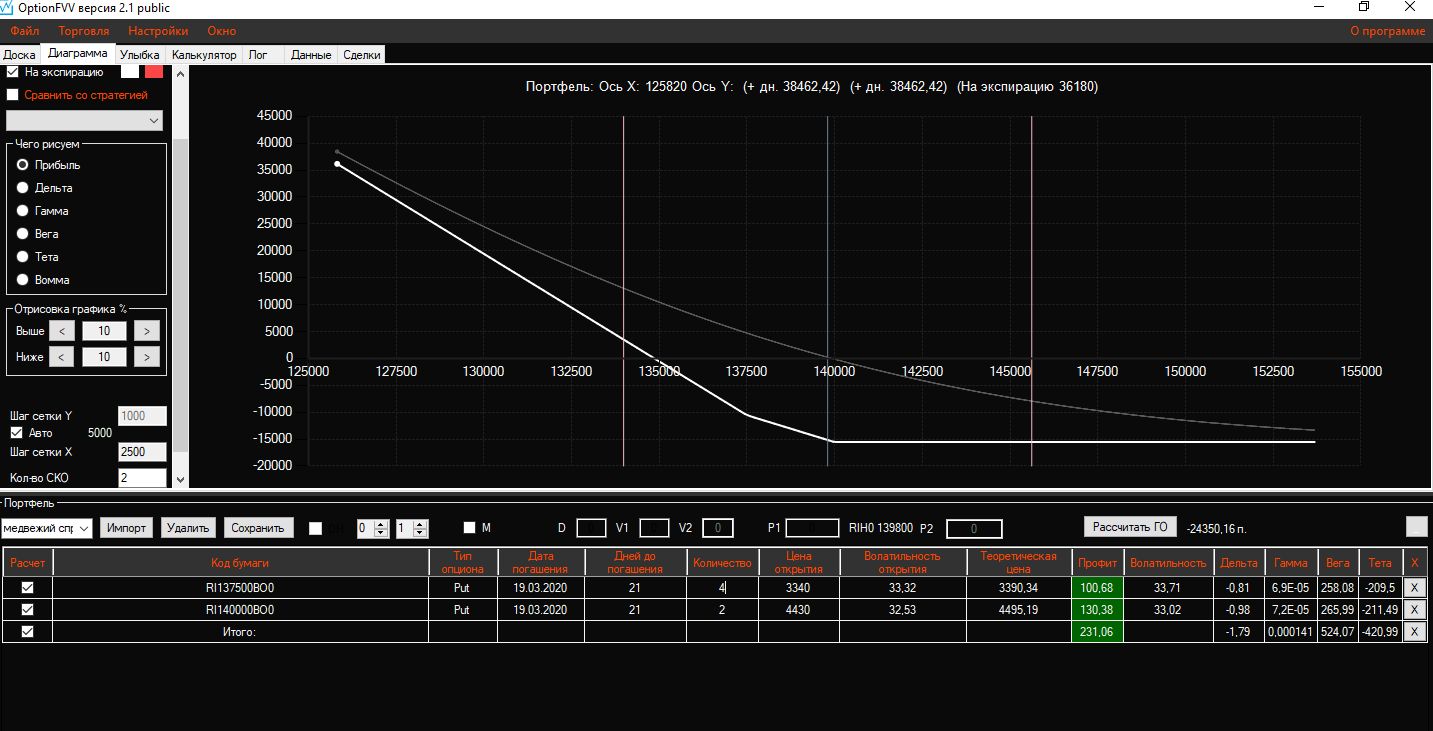The image size is (1433, 731).
Task: Open the медвежий спред portfolio dropdown
Action: click(47, 528)
